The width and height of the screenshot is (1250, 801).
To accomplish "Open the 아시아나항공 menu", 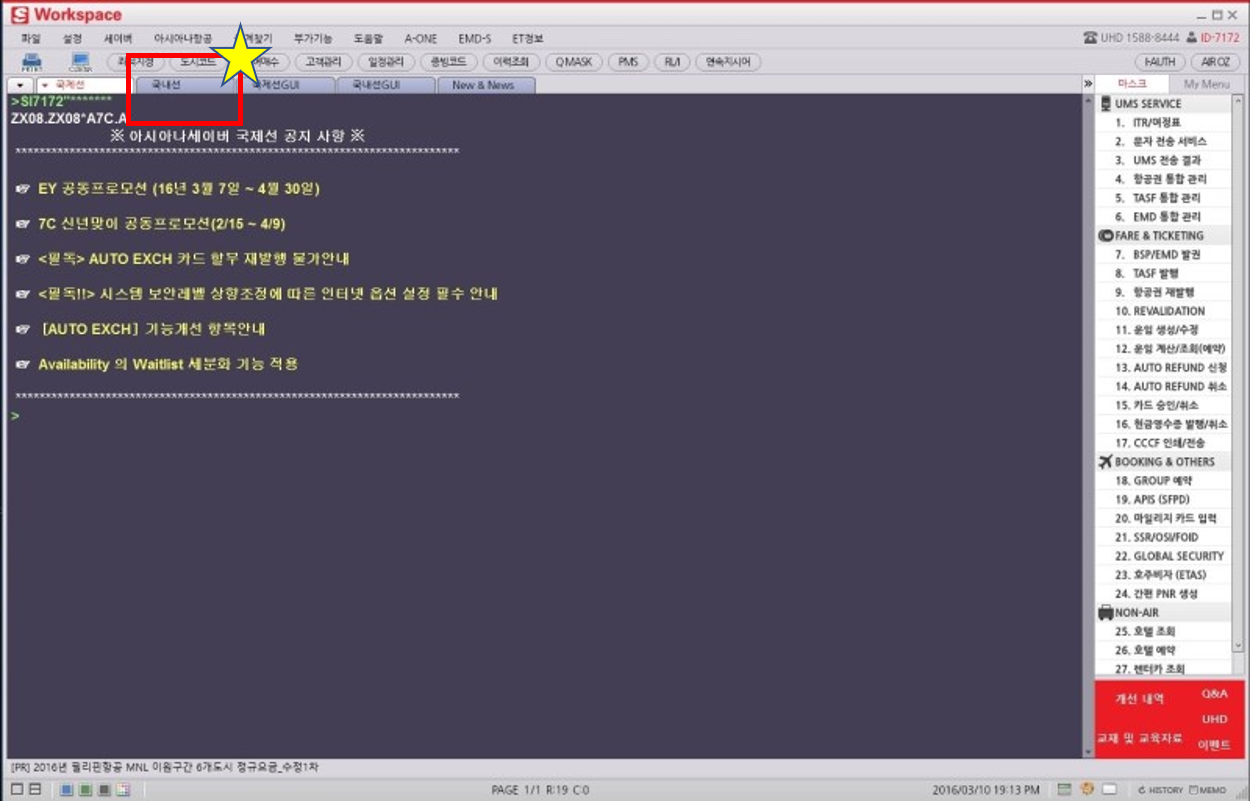I will click(183, 38).
